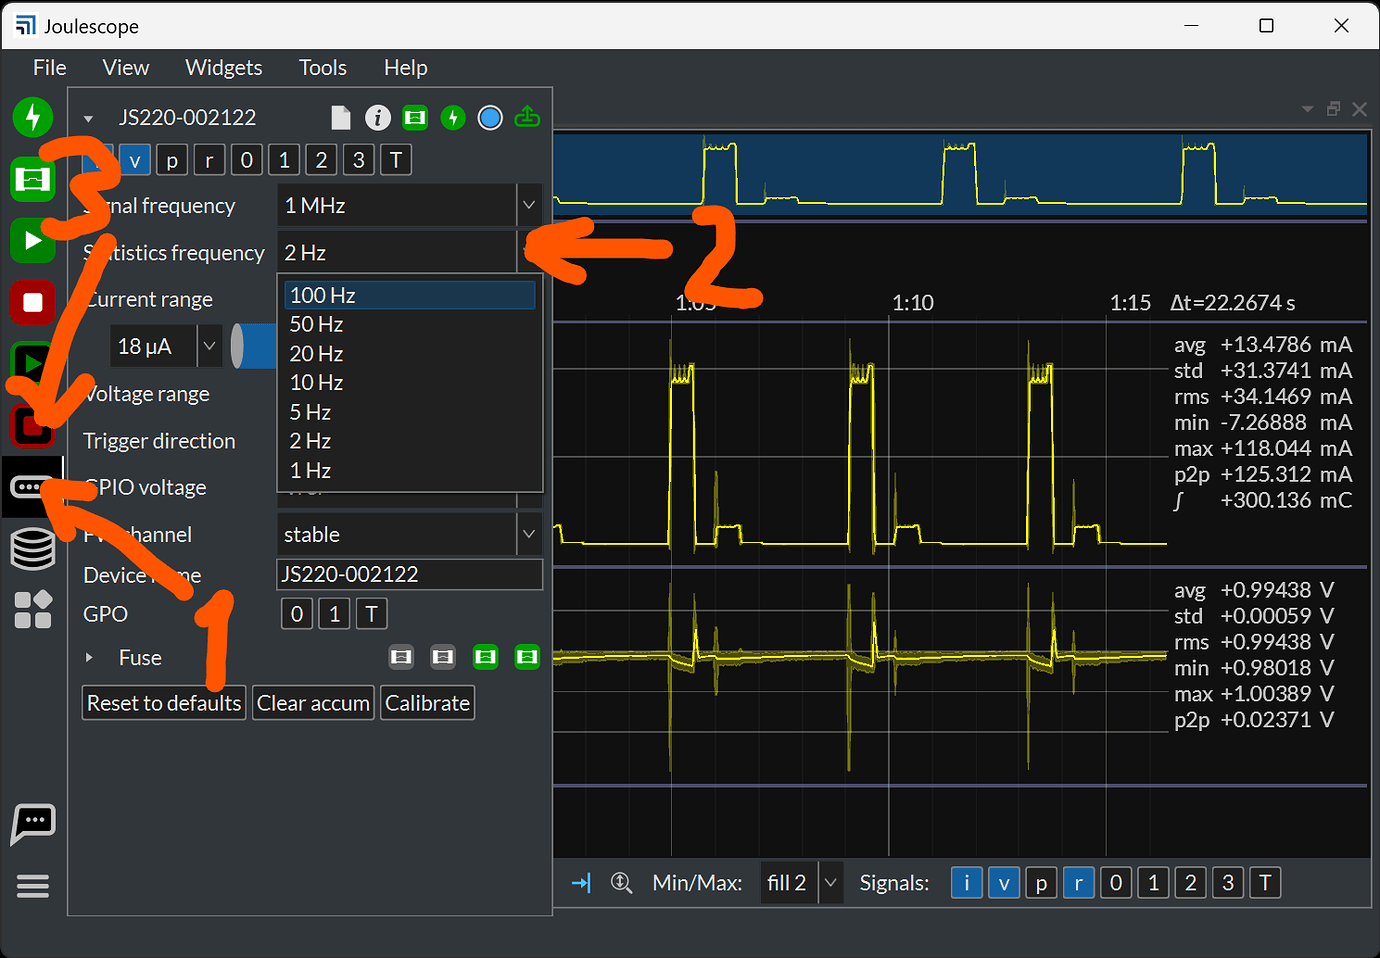Open the memory database stack icon
1380x958 pixels.
(x=33, y=548)
